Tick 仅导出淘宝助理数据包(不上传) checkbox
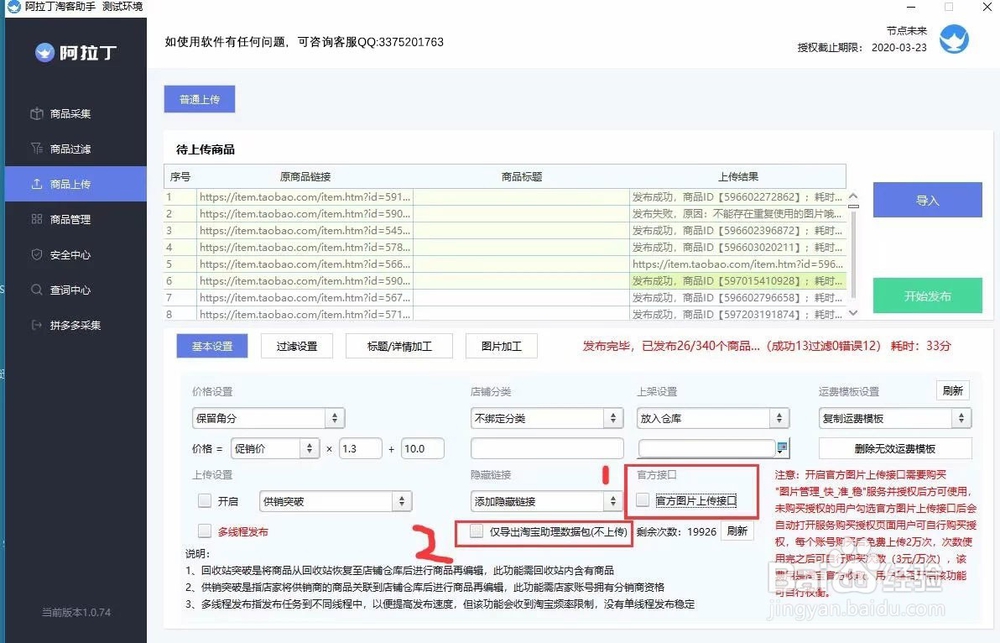 tap(476, 531)
